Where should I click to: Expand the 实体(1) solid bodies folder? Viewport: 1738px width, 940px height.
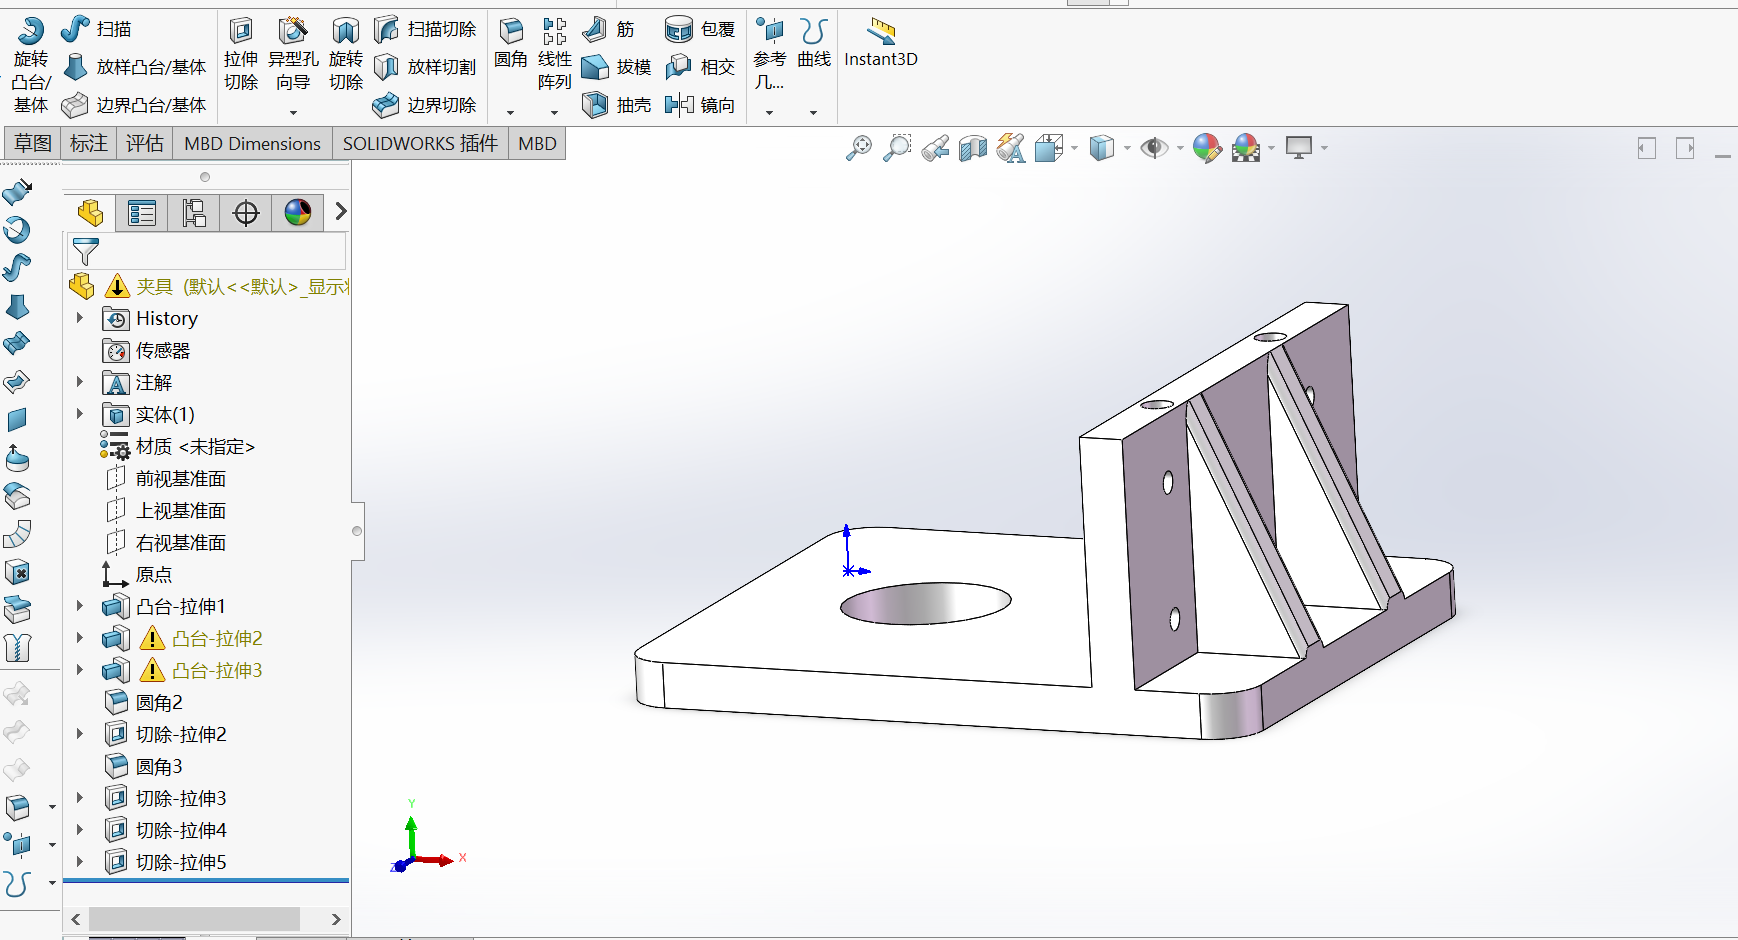(x=80, y=414)
